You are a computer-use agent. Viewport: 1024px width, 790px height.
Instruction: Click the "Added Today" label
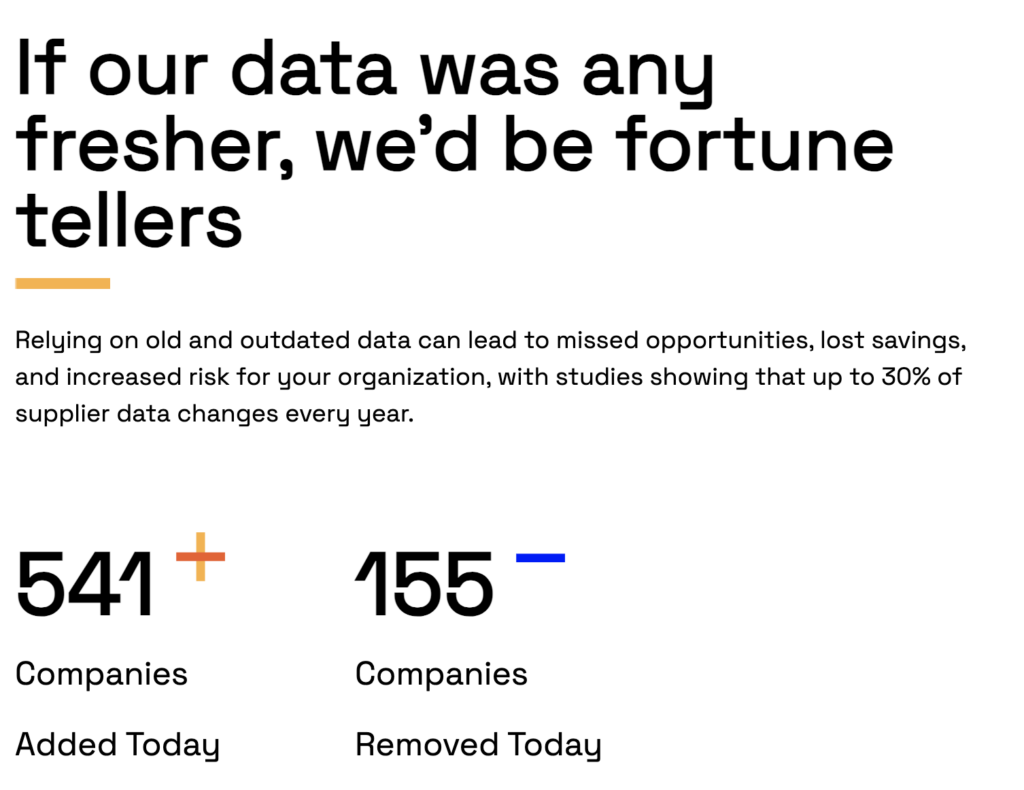click(x=117, y=745)
